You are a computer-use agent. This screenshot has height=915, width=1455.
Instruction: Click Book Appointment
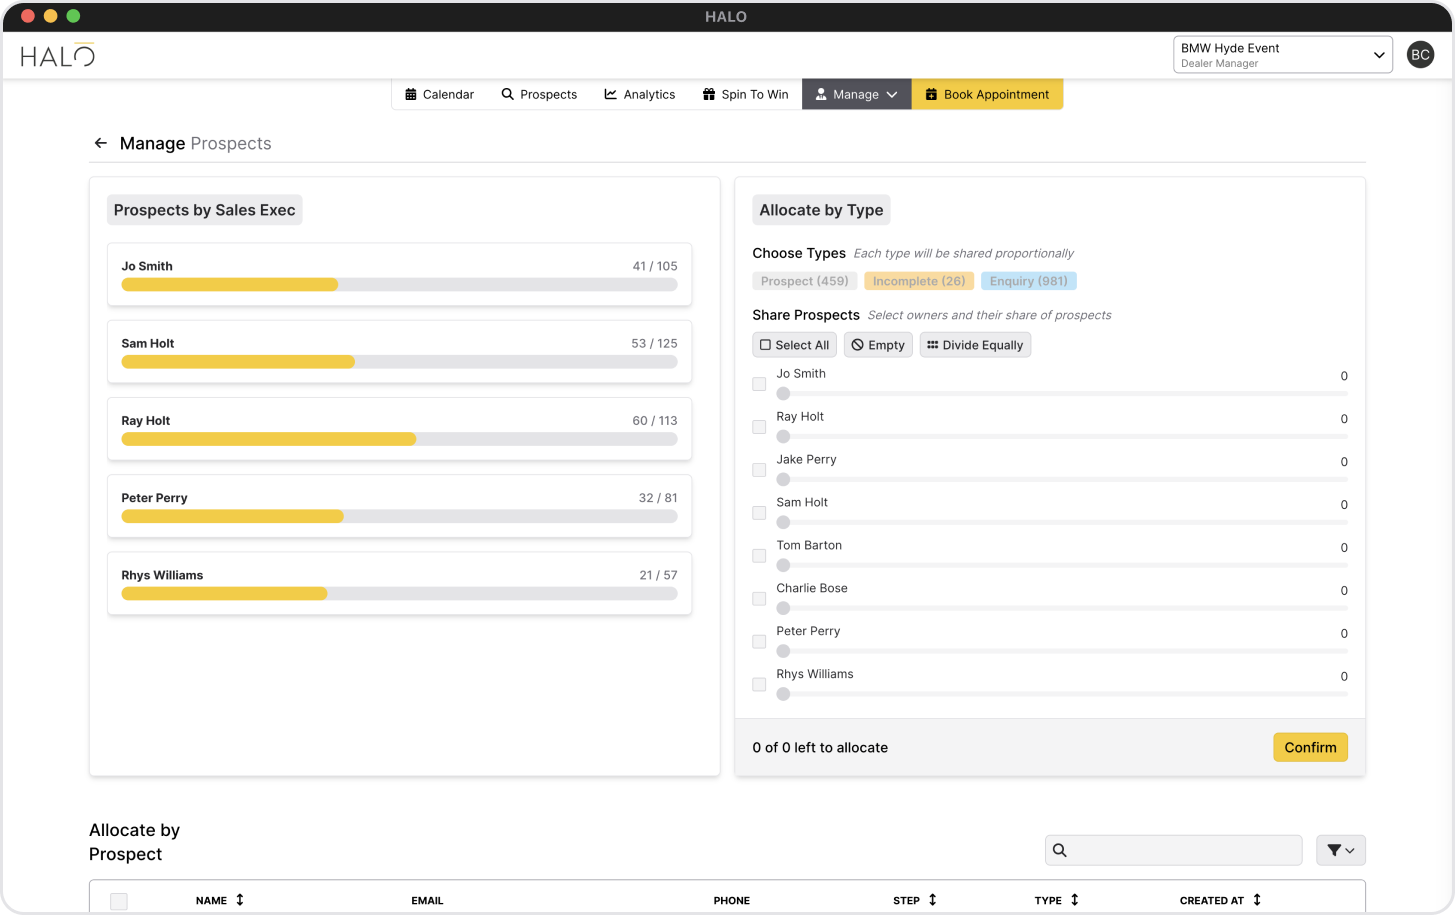pos(987,94)
